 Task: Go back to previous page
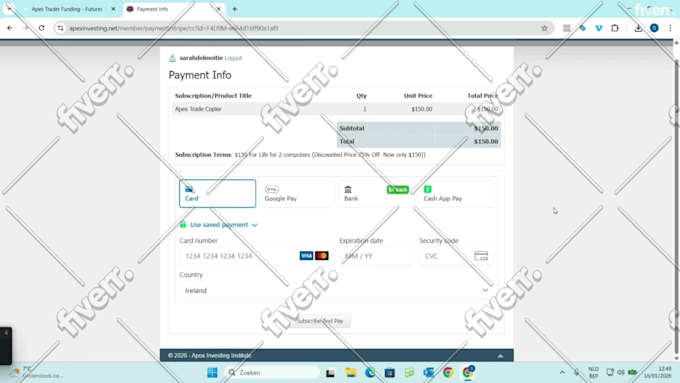(x=10, y=28)
